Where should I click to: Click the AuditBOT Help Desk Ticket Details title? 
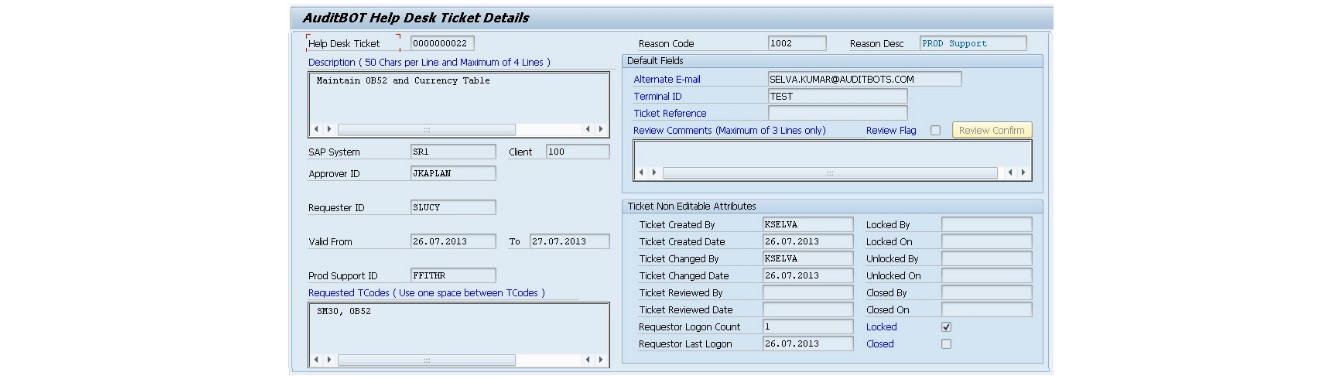(416, 18)
